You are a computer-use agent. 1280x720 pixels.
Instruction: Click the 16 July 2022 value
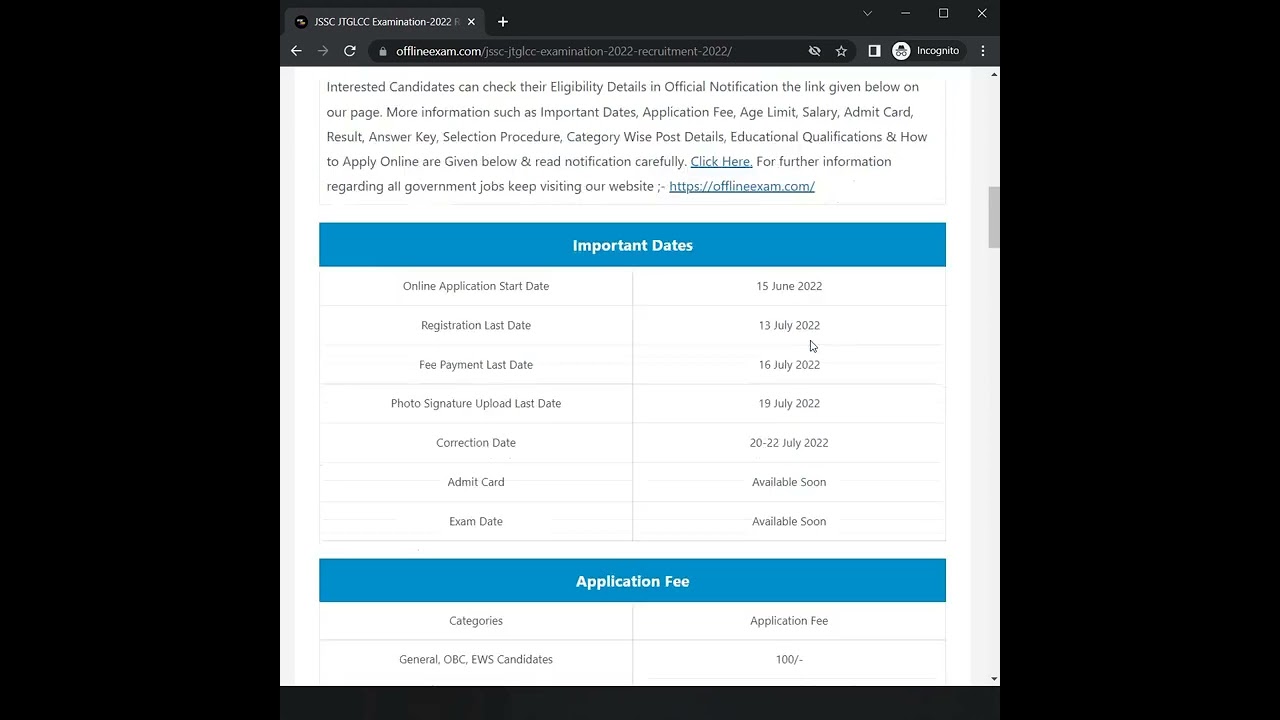point(789,365)
